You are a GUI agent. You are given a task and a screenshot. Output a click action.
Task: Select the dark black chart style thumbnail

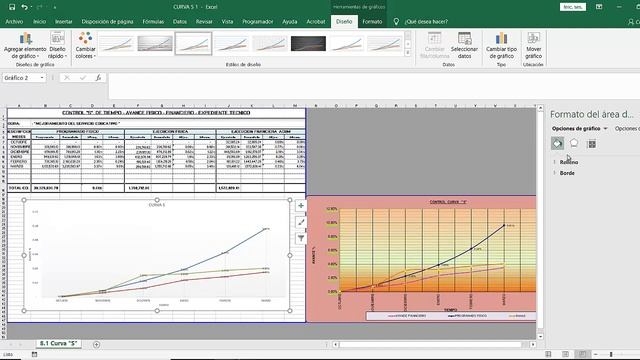(x=308, y=43)
